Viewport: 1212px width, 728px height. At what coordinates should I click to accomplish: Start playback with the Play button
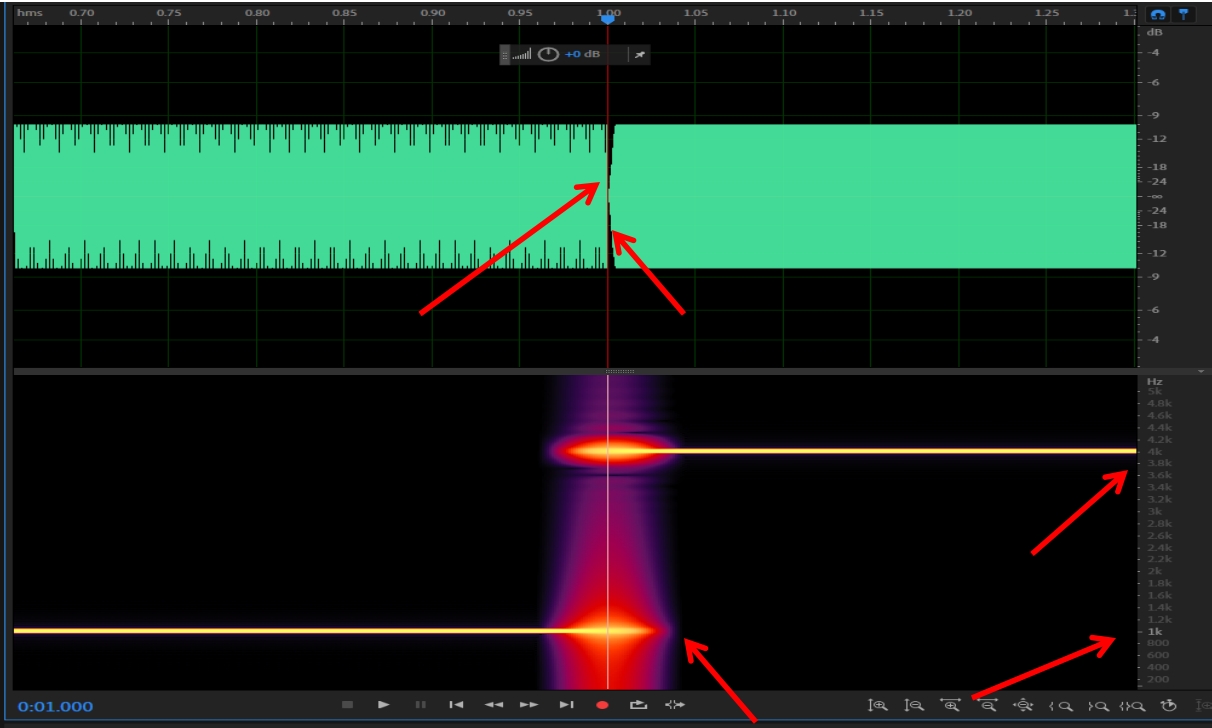384,705
